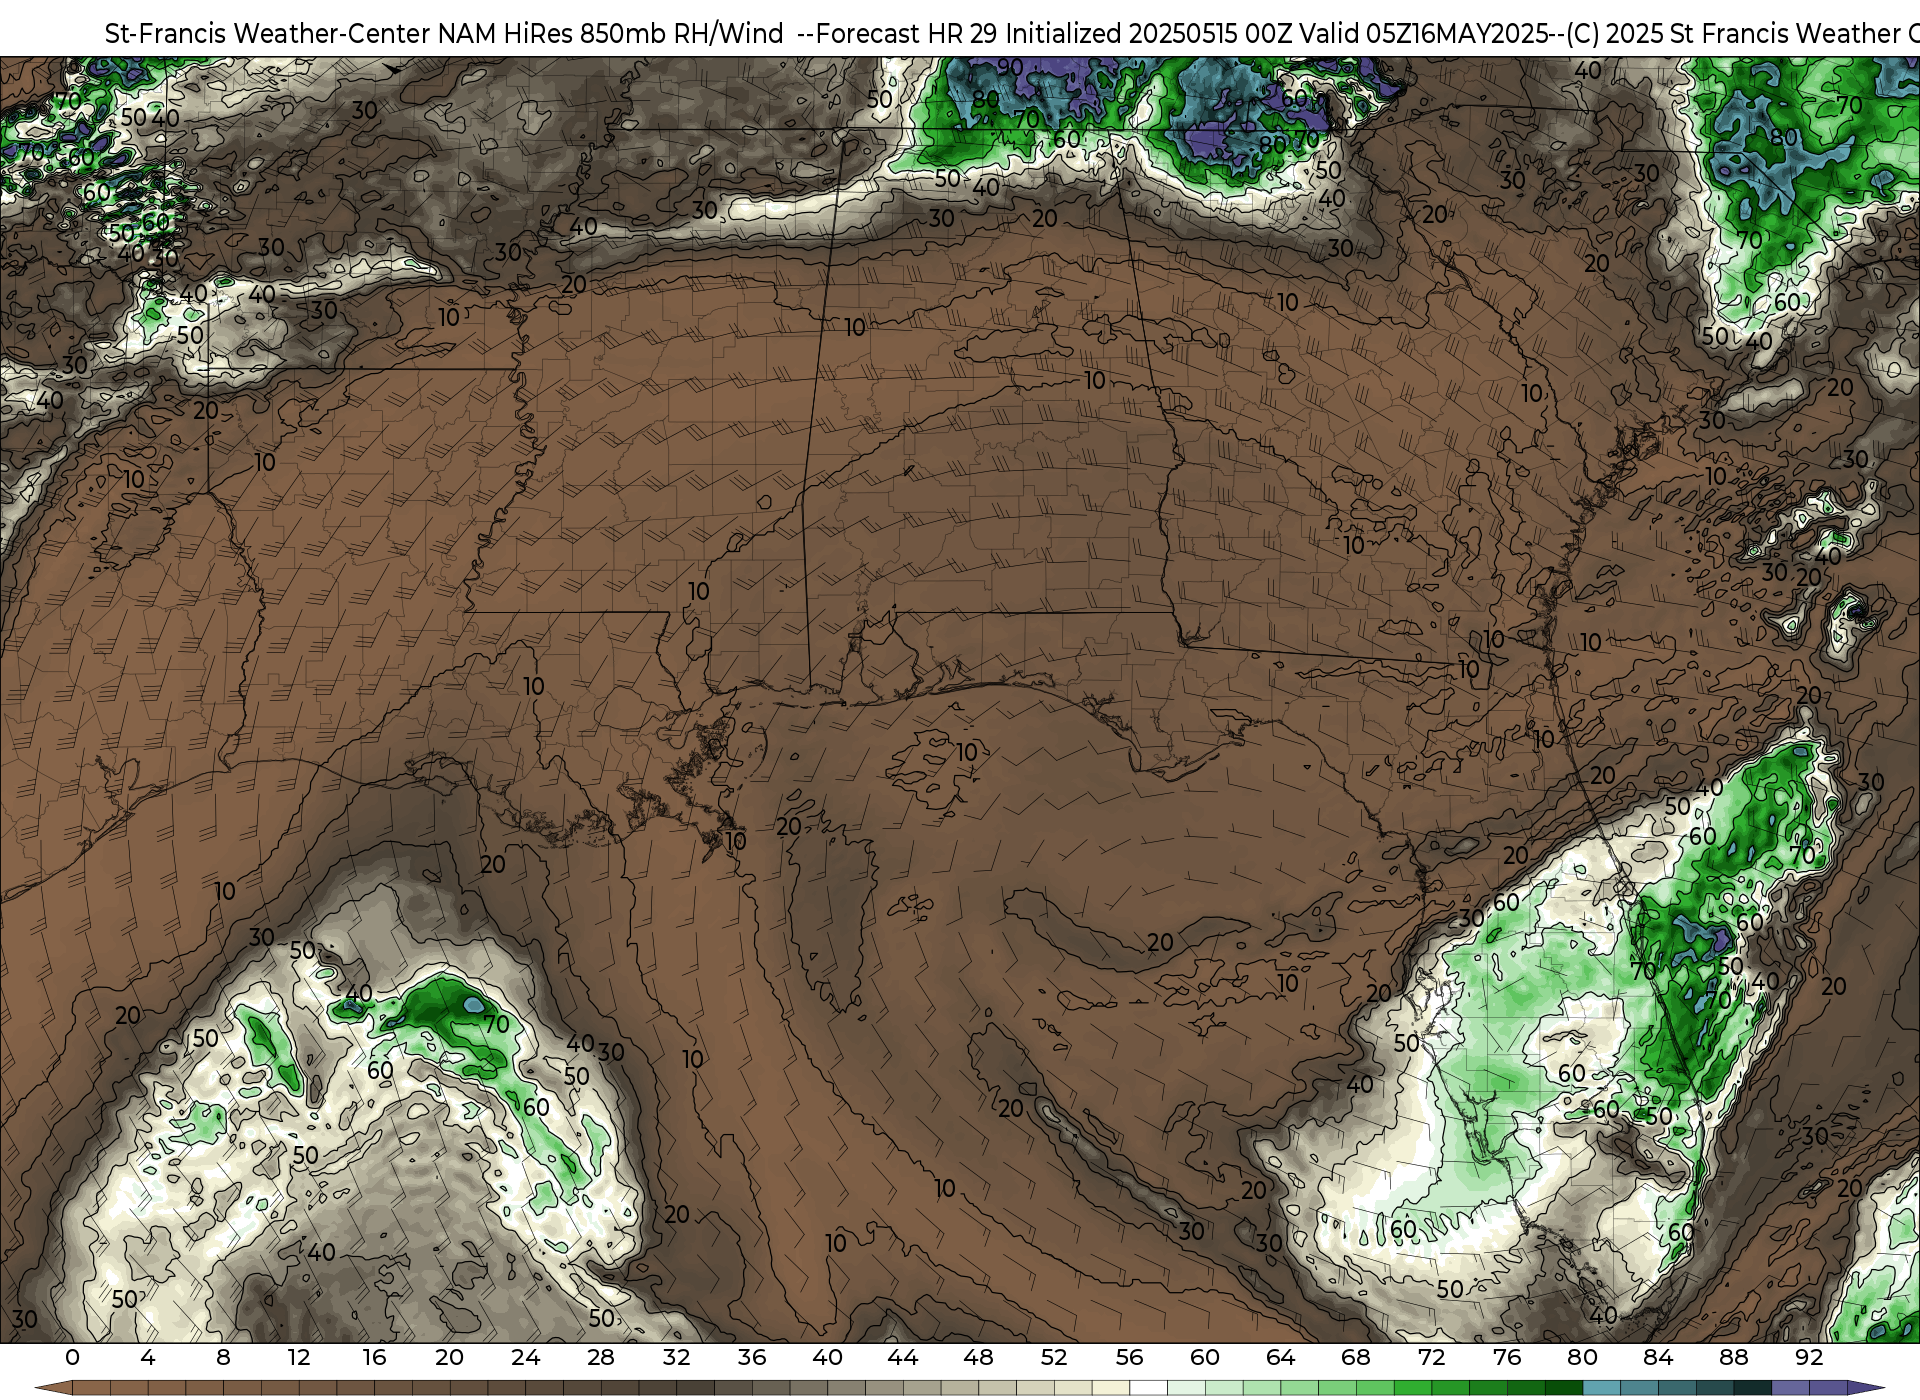Click the '44' label on color bar legend
The image size is (1920, 1400).
pyautogui.click(x=903, y=1358)
